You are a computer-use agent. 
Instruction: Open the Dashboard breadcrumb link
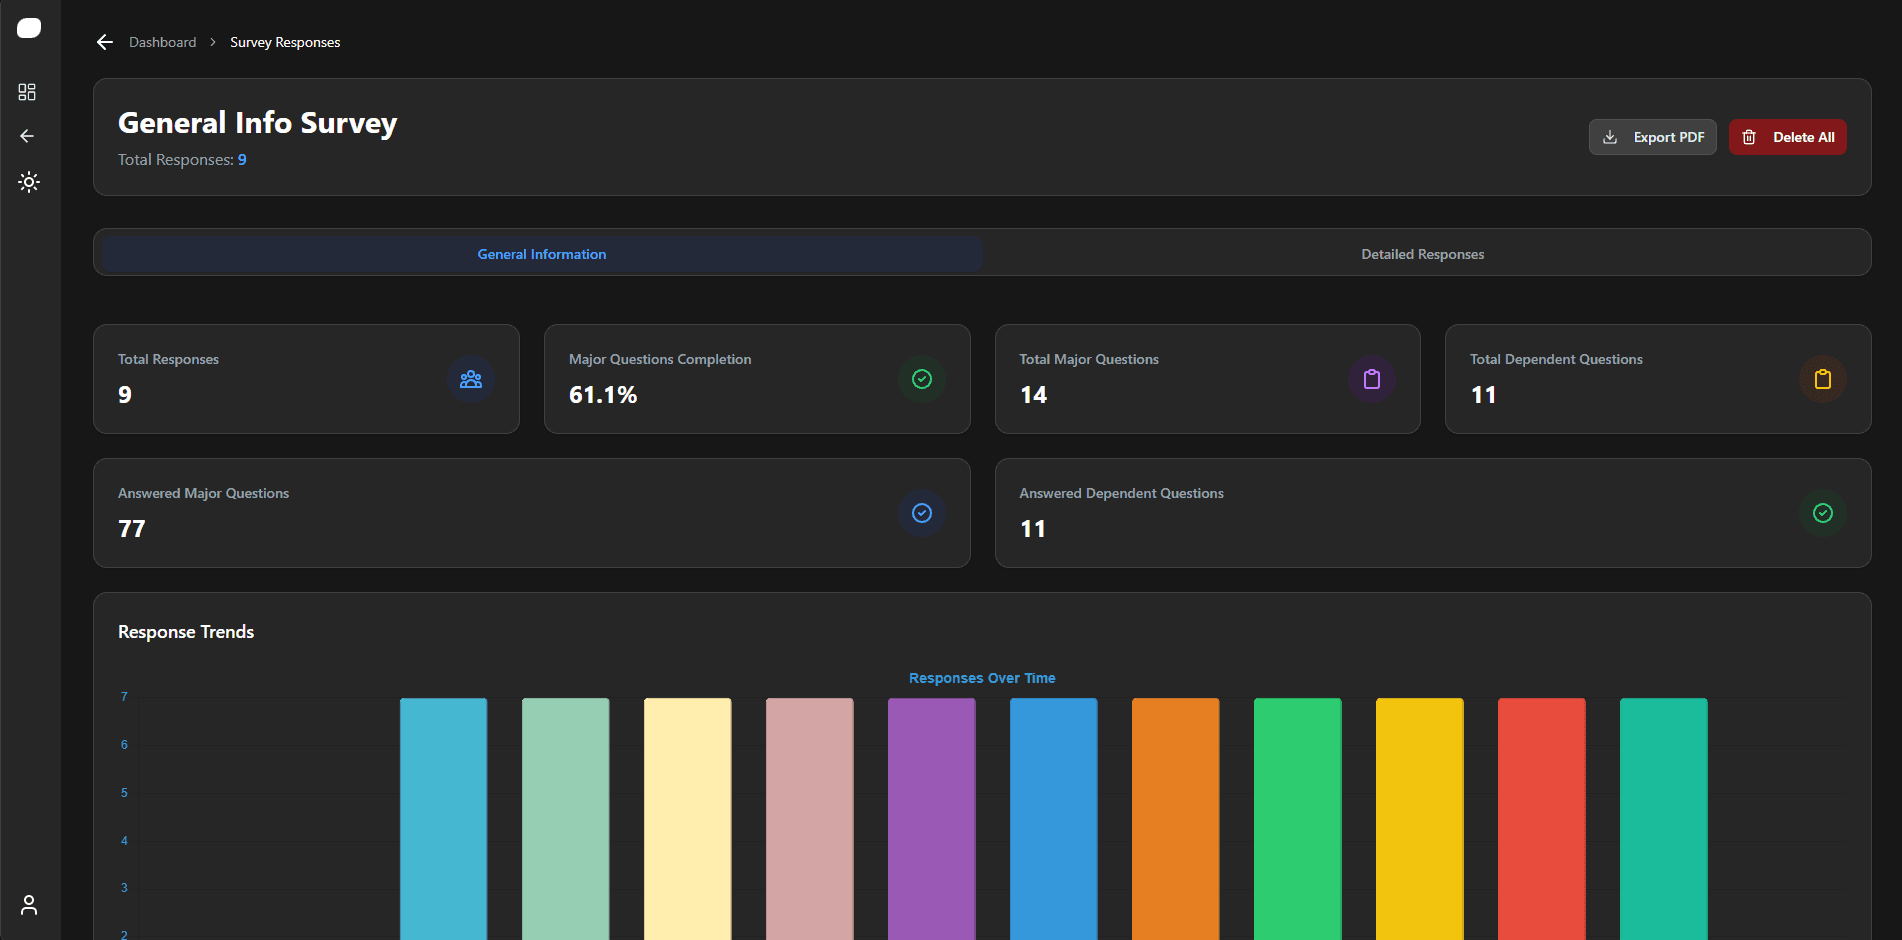(x=162, y=42)
